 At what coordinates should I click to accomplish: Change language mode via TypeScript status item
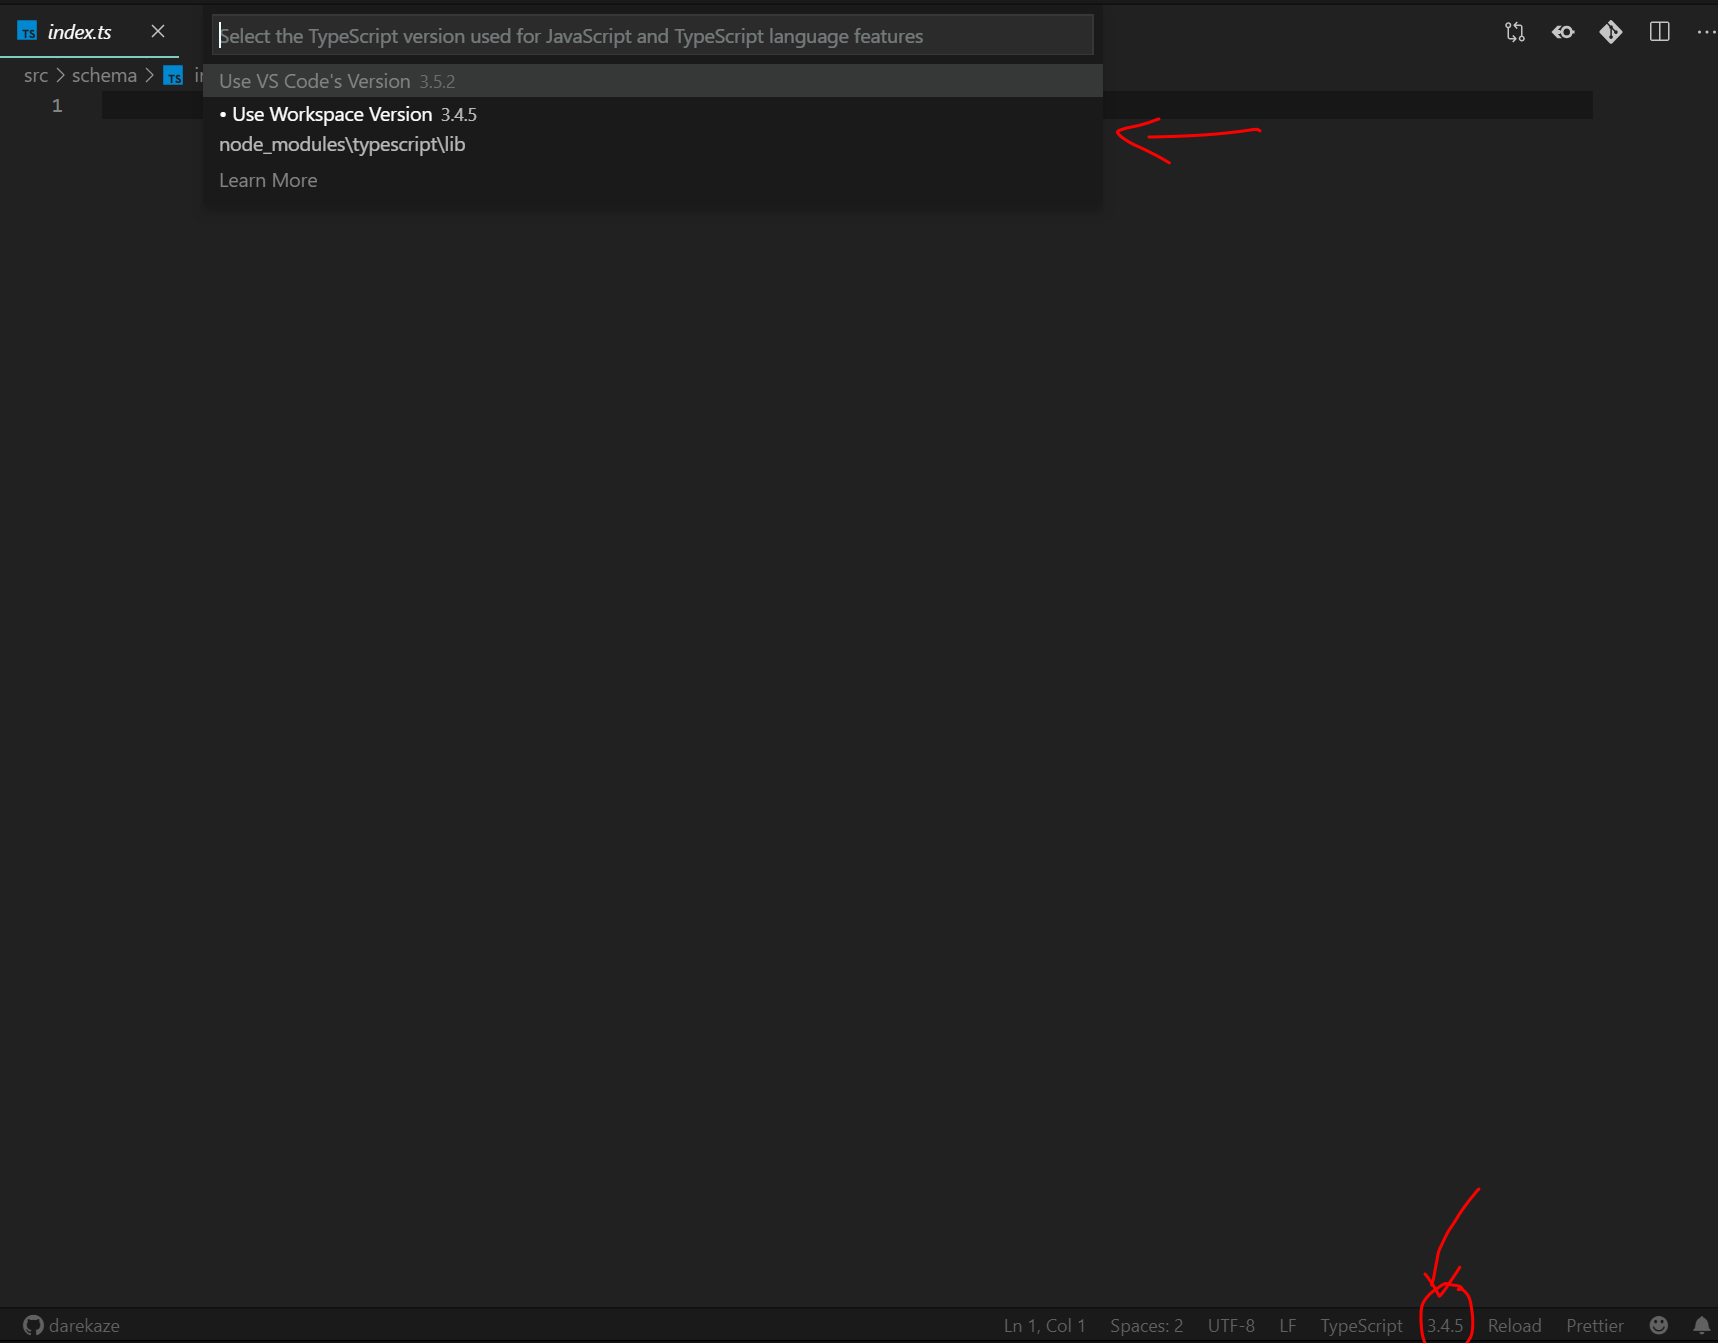(1361, 1325)
